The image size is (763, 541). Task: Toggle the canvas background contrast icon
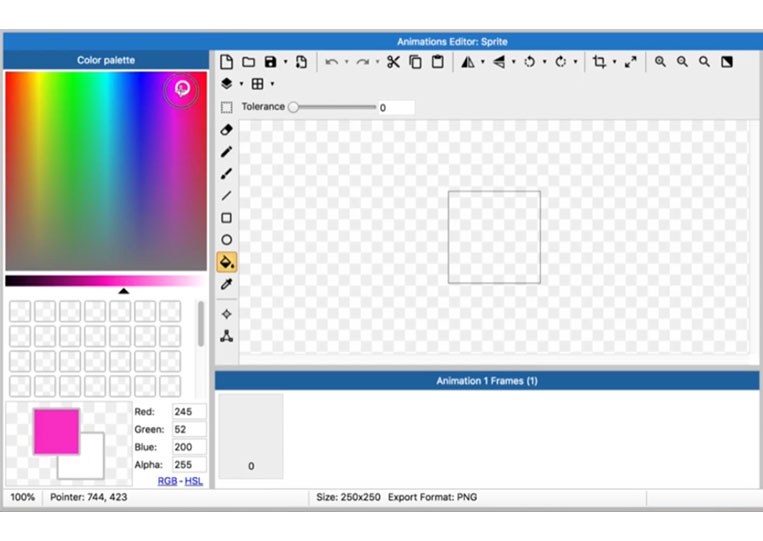[x=727, y=62]
